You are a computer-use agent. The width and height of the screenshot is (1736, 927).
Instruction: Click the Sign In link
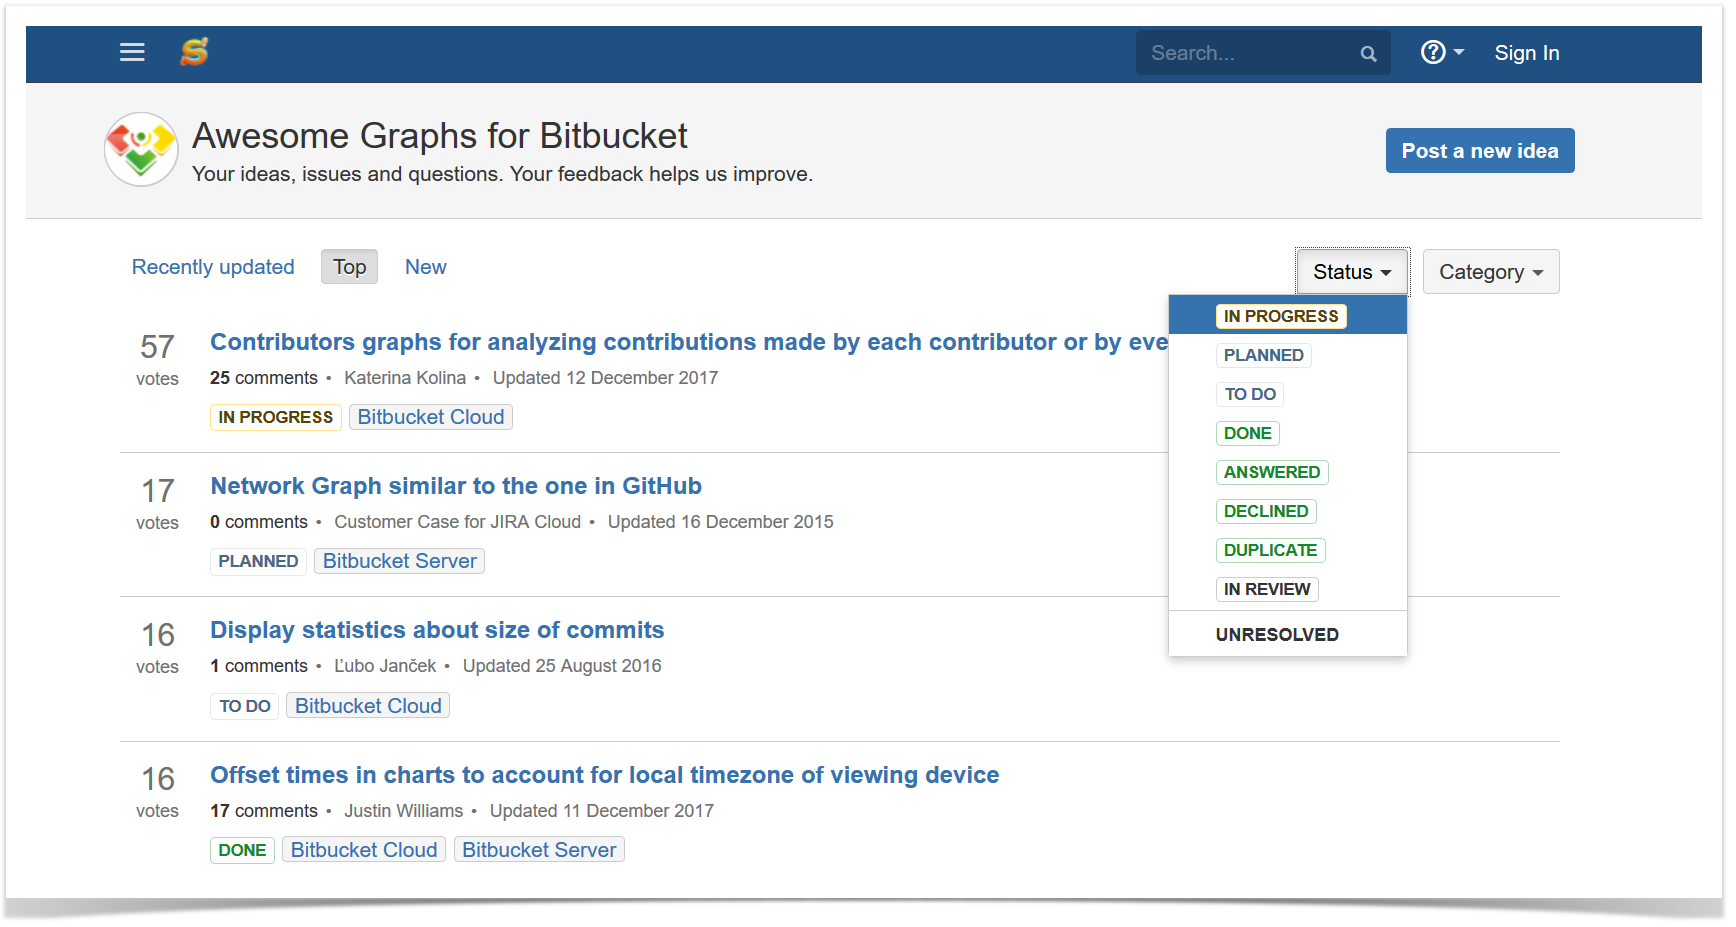coord(1526,53)
